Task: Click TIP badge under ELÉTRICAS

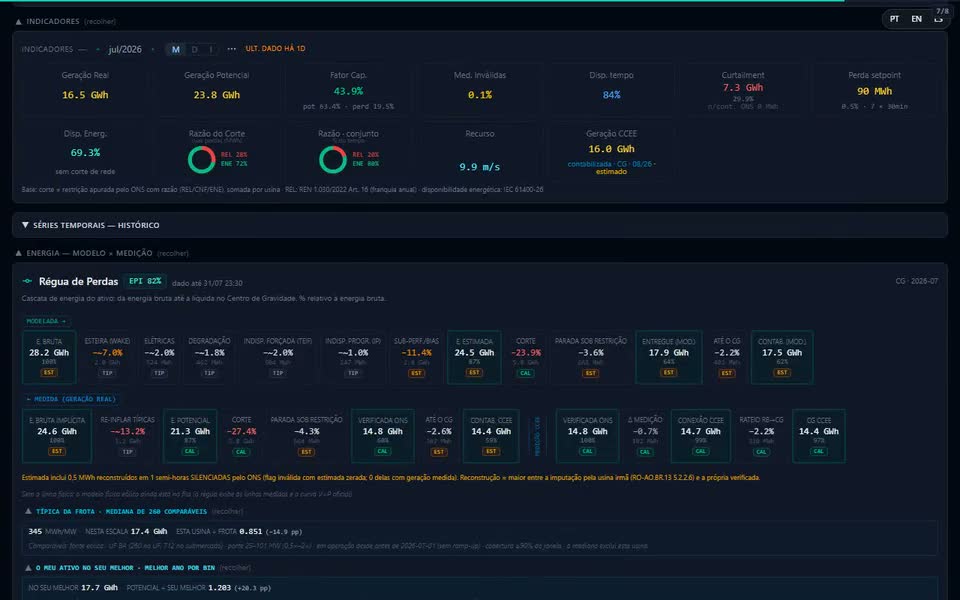Action: coord(159,372)
